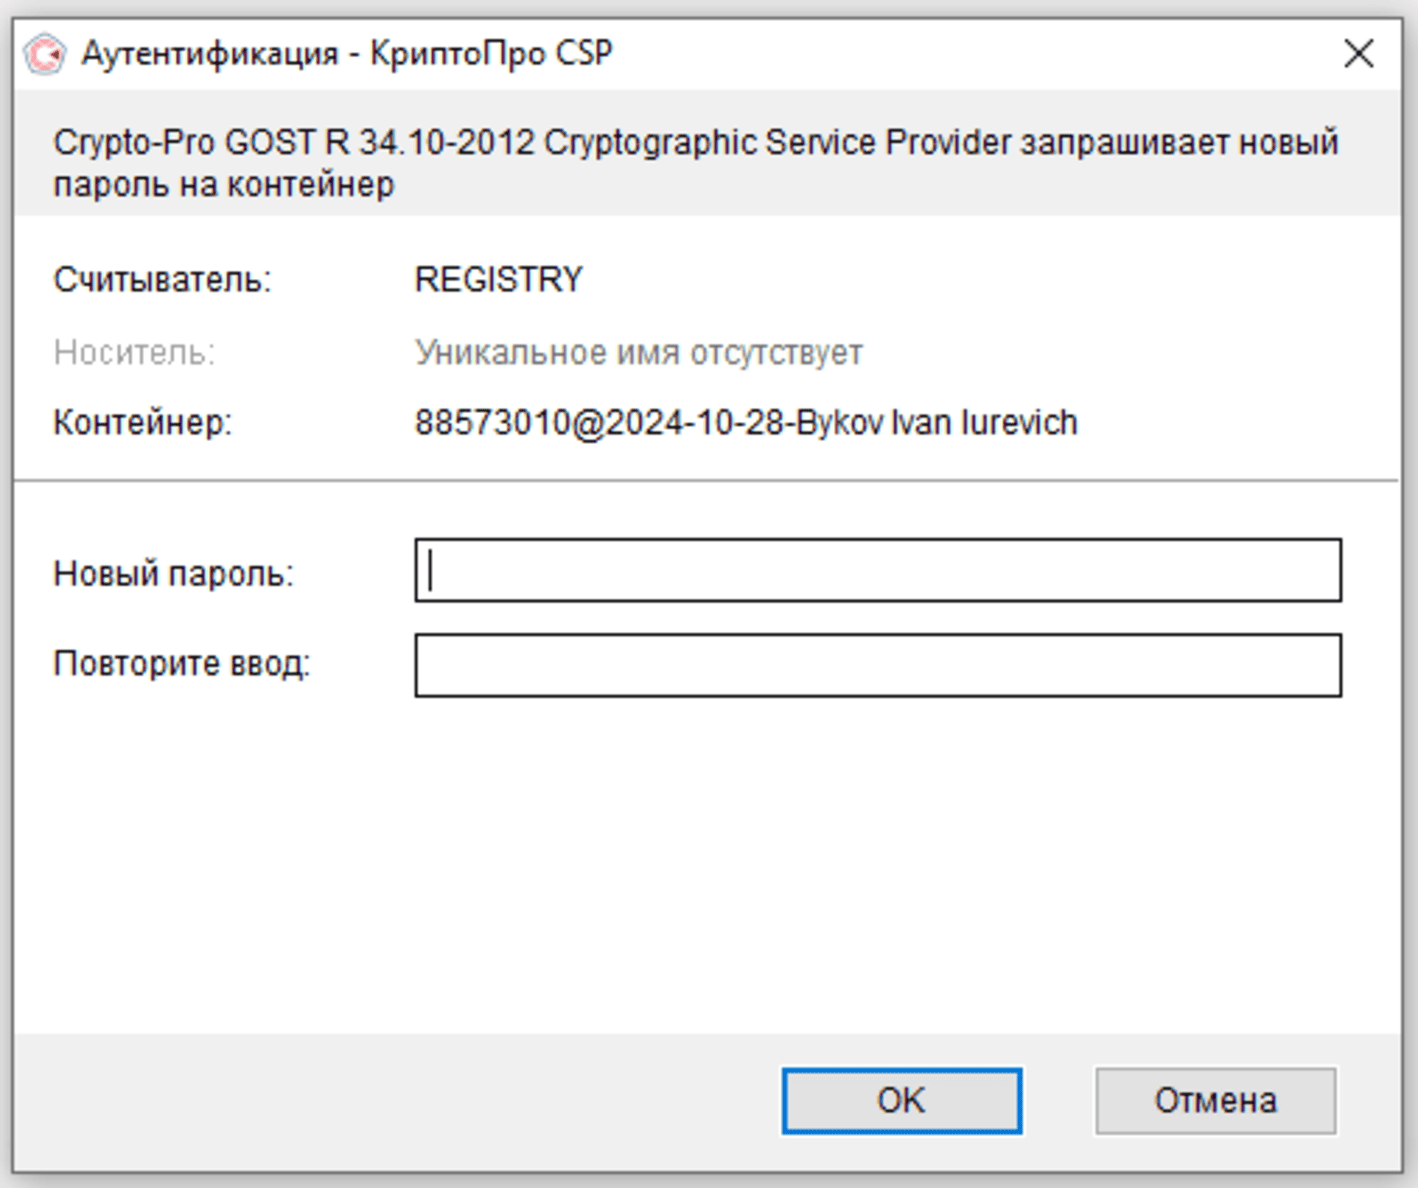Image resolution: width=1418 pixels, height=1188 pixels.
Task: Click the пароль на контейнер header line
Action: [x=223, y=186]
